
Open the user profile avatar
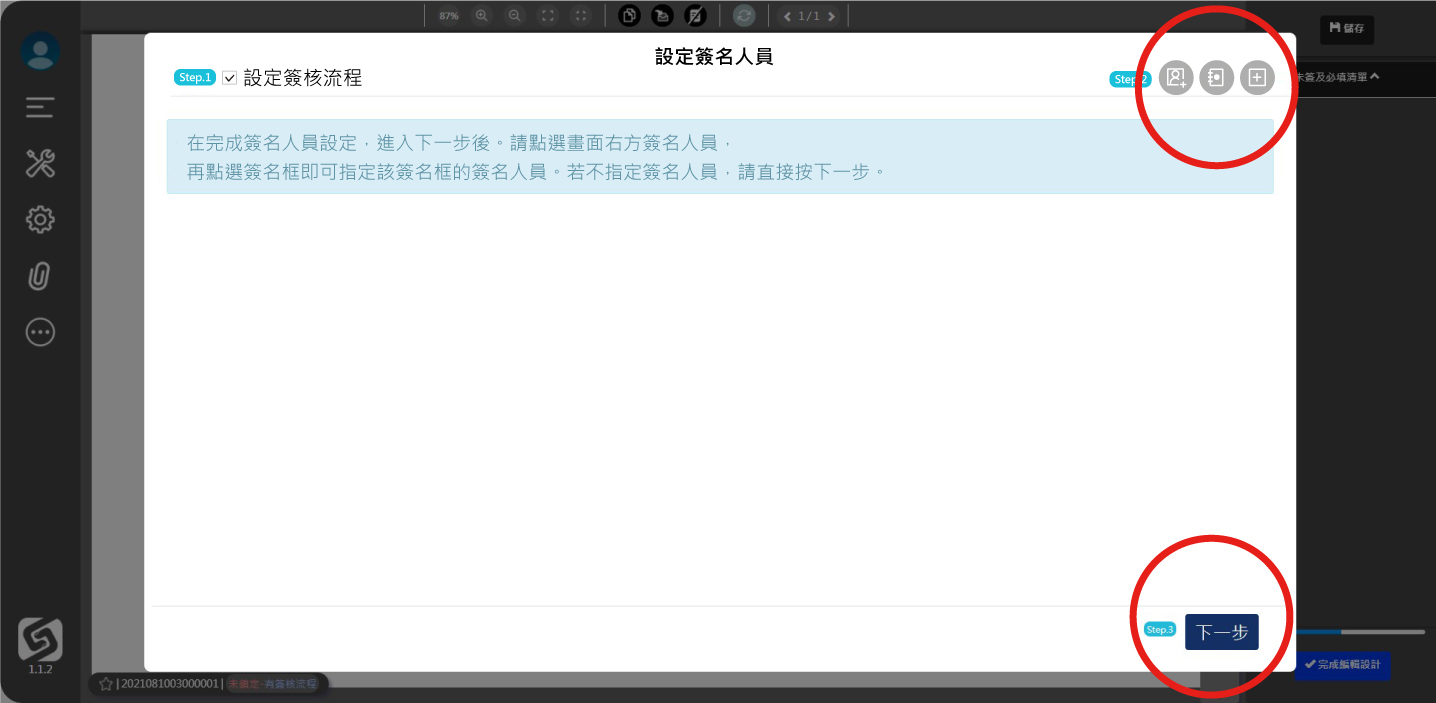coord(40,52)
